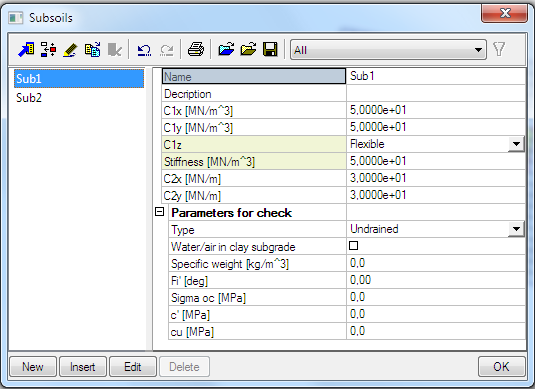Screen dimensions: 535x389
Task: Click the yellow open folder icon
Action: (x=248, y=50)
